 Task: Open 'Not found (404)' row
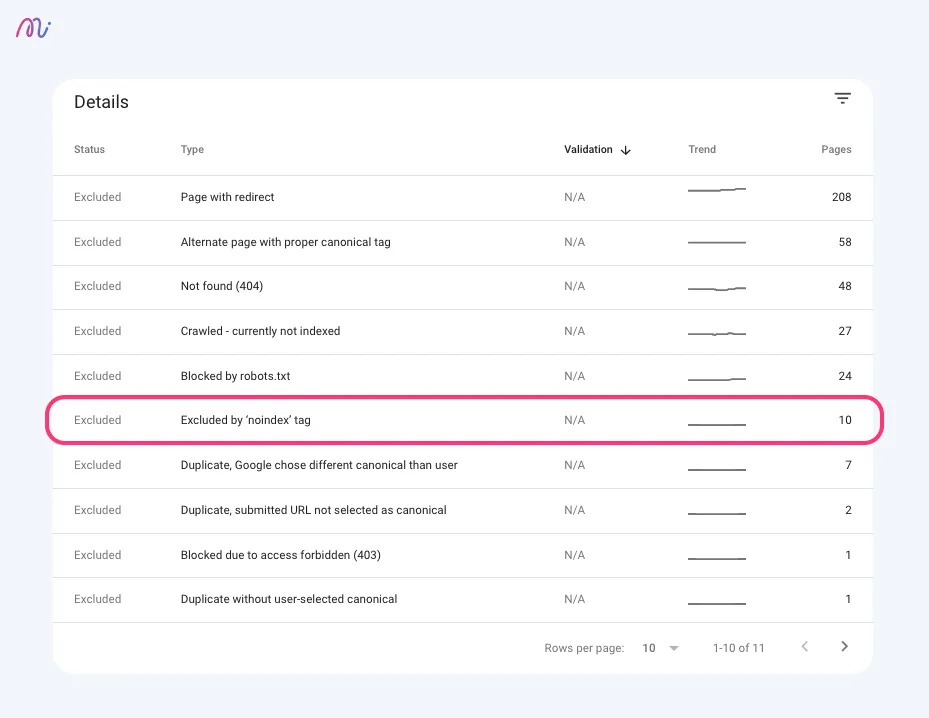tap(463, 287)
